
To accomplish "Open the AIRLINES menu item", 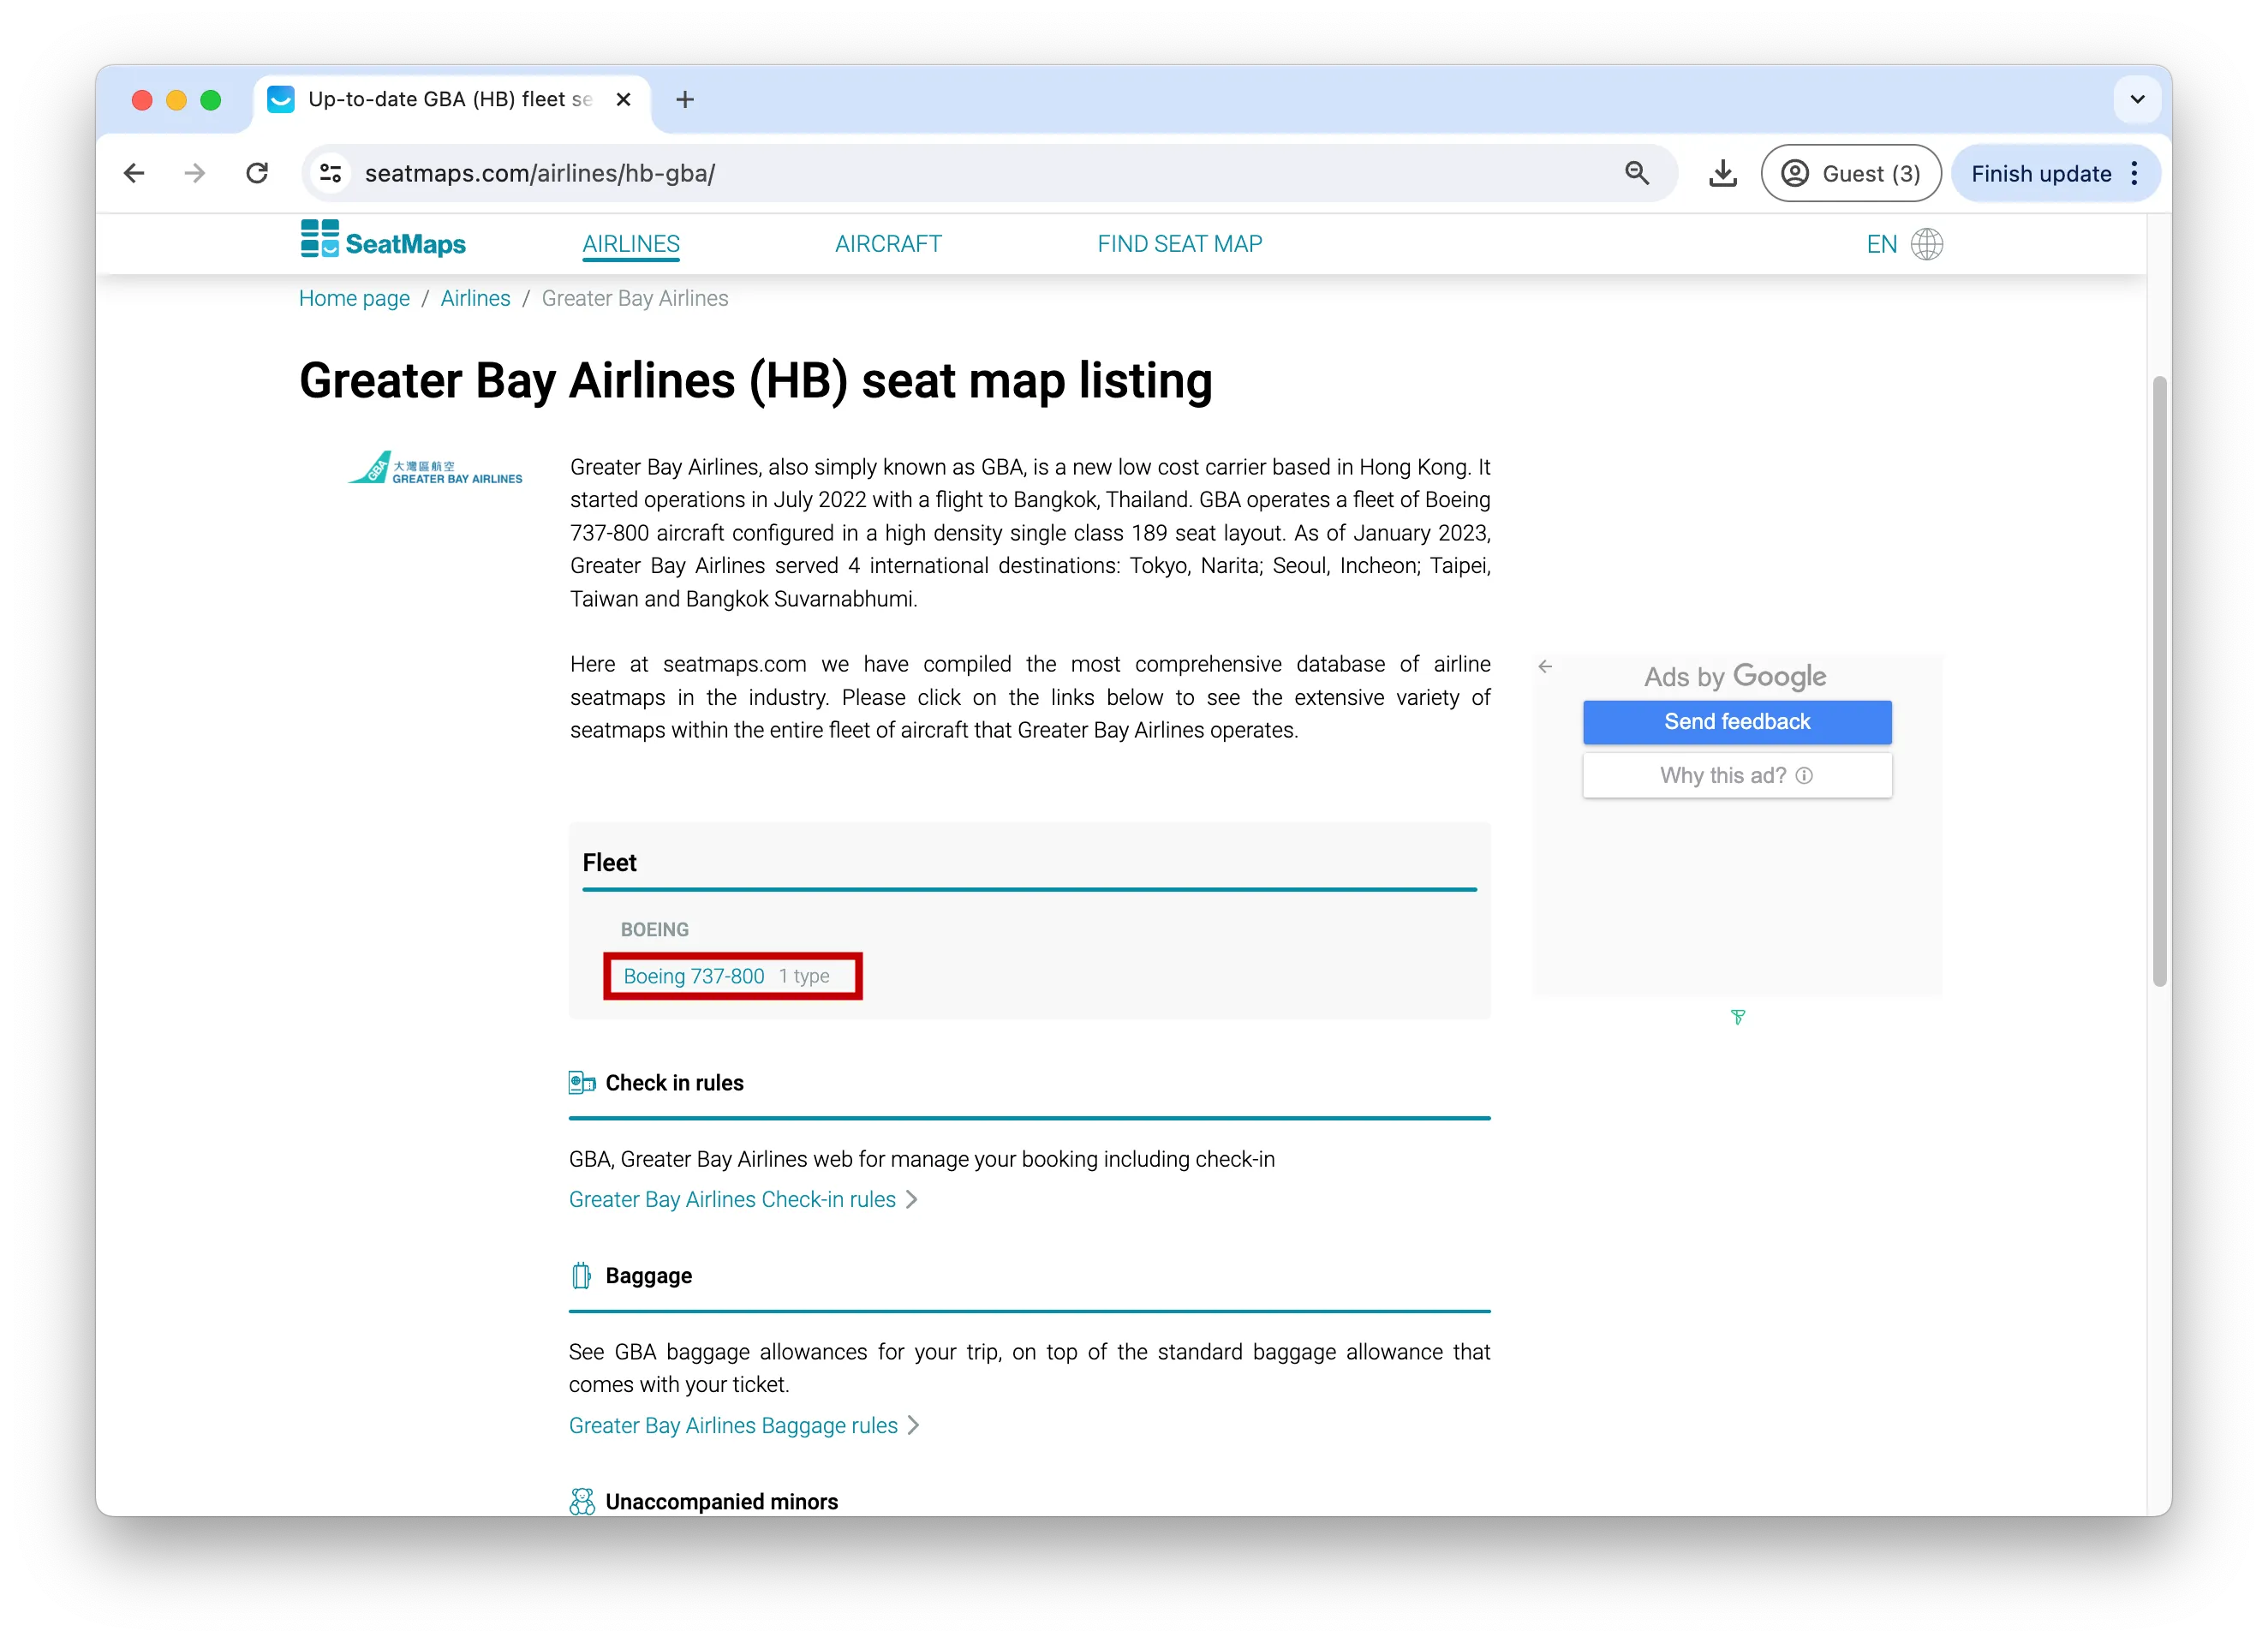I will [x=631, y=244].
